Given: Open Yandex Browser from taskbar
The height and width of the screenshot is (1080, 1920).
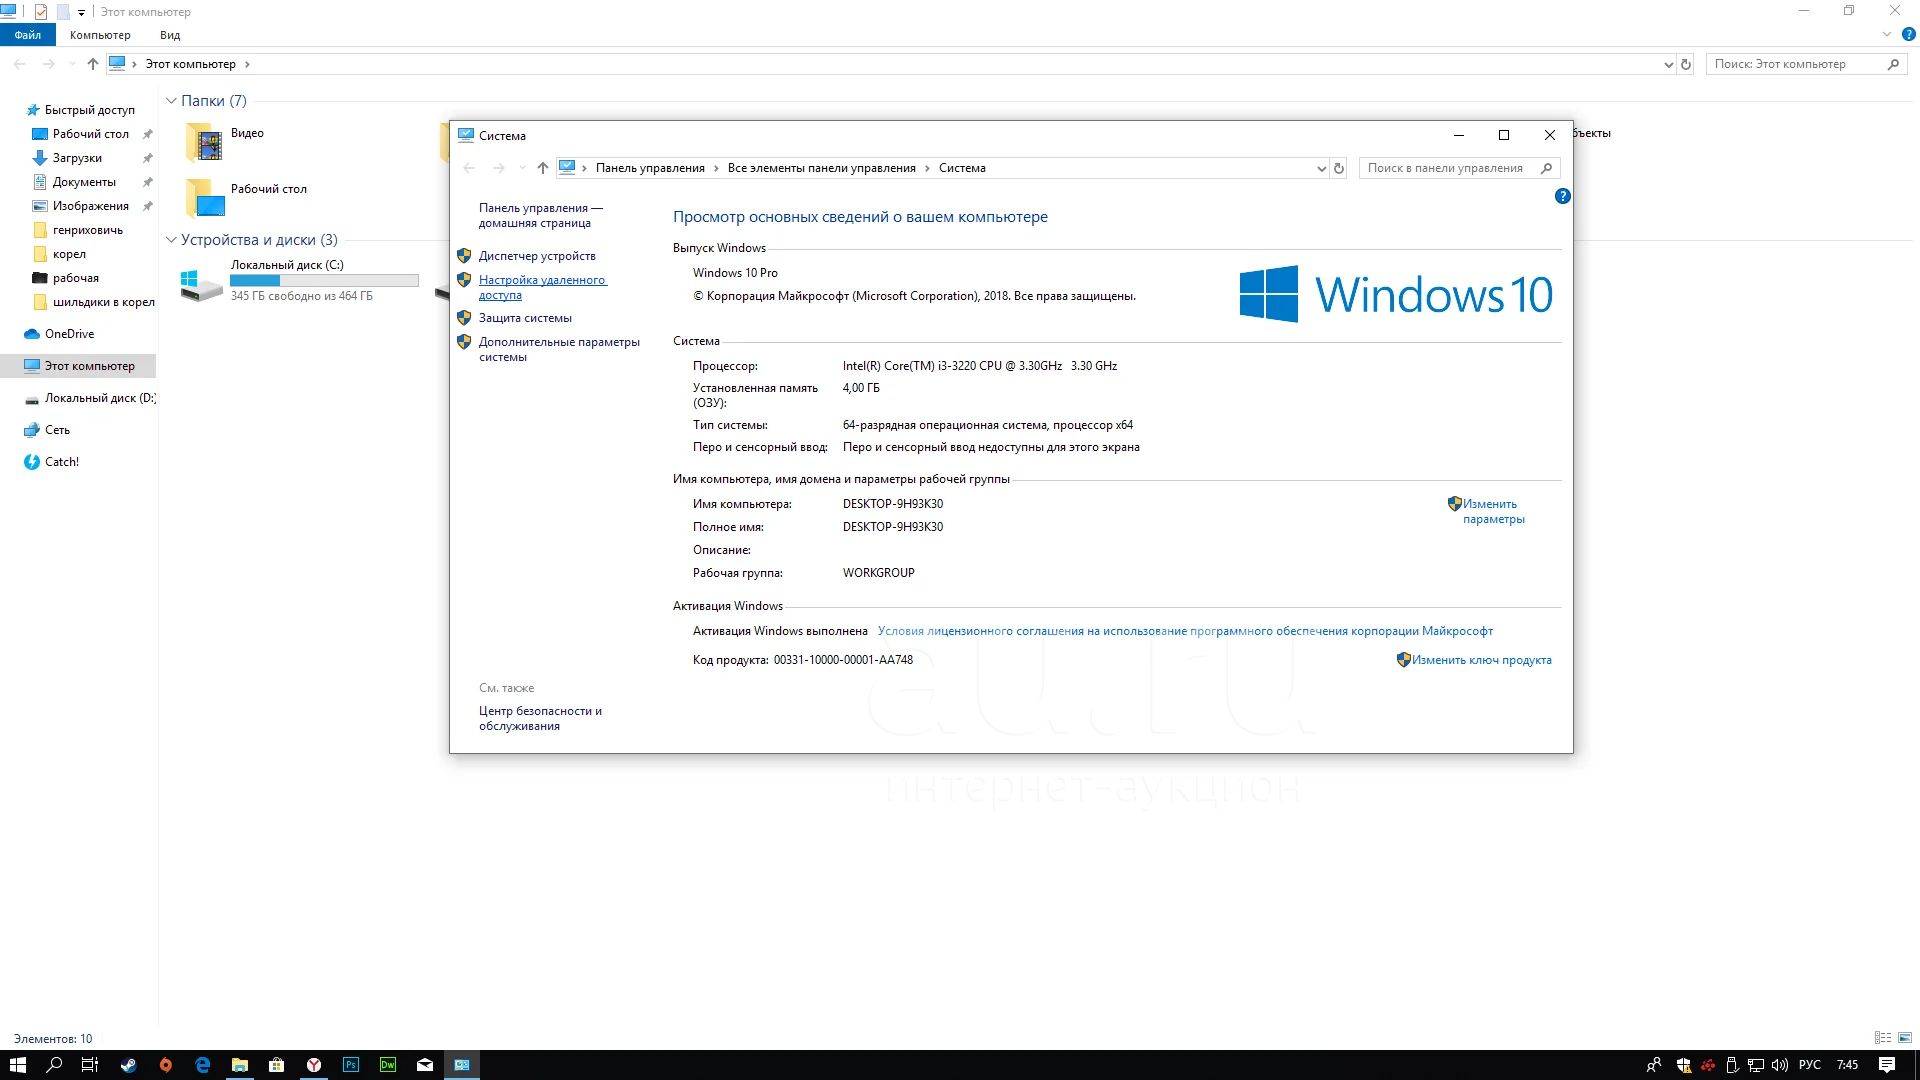Looking at the screenshot, I should click(314, 1065).
